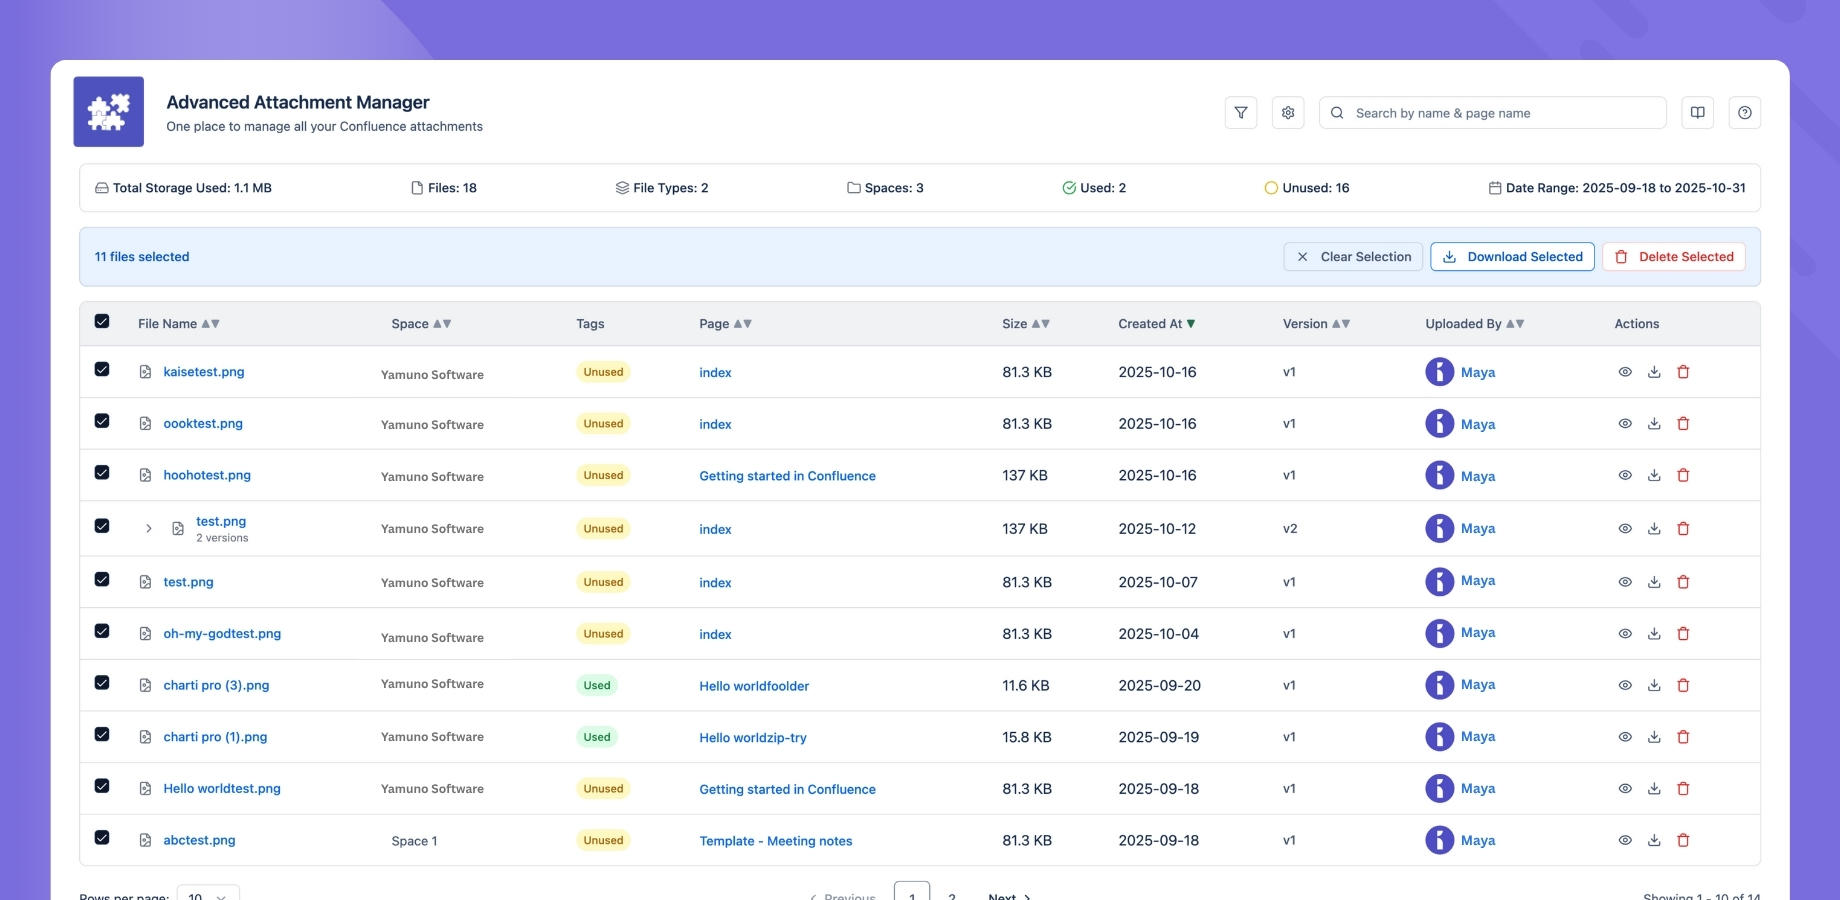Click Maya's avatar in the oooktest.png row
This screenshot has width=1840, height=900.
tap(1439, 423)
